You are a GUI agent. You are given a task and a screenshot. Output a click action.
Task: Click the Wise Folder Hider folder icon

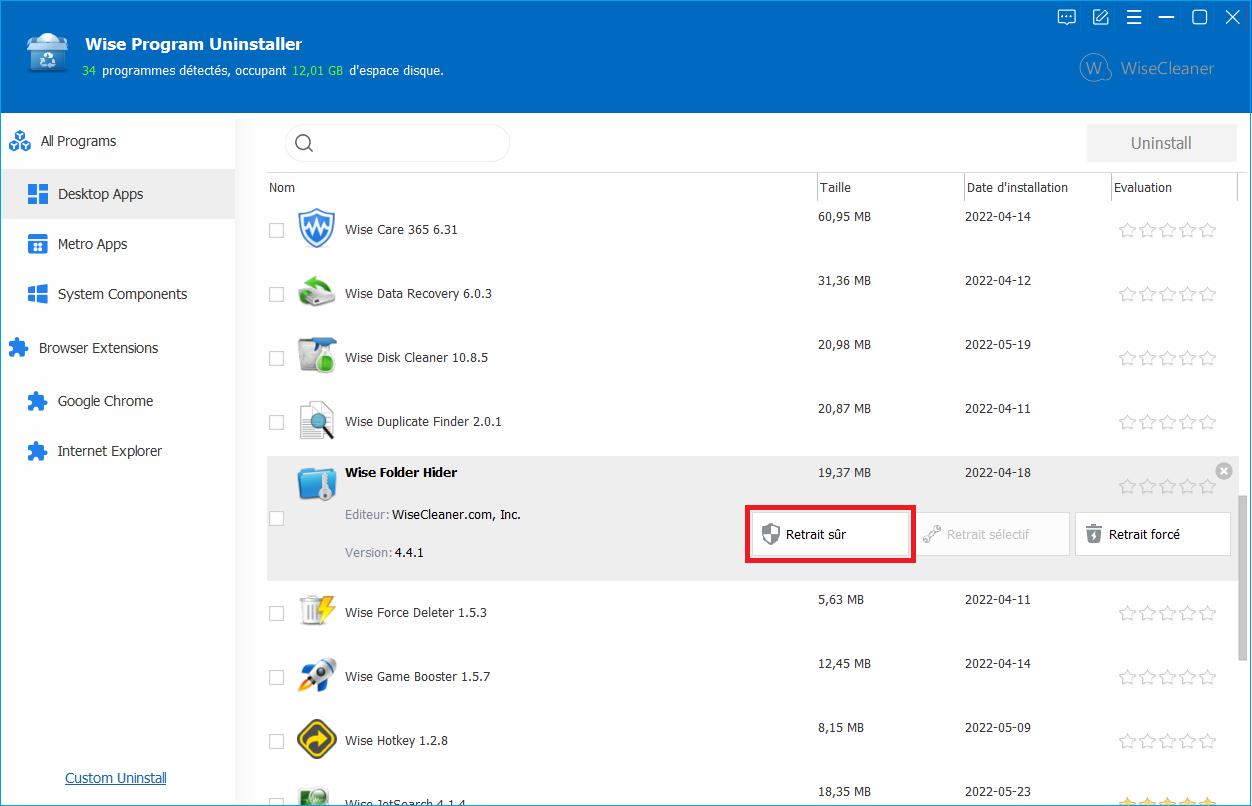(317, 482)
